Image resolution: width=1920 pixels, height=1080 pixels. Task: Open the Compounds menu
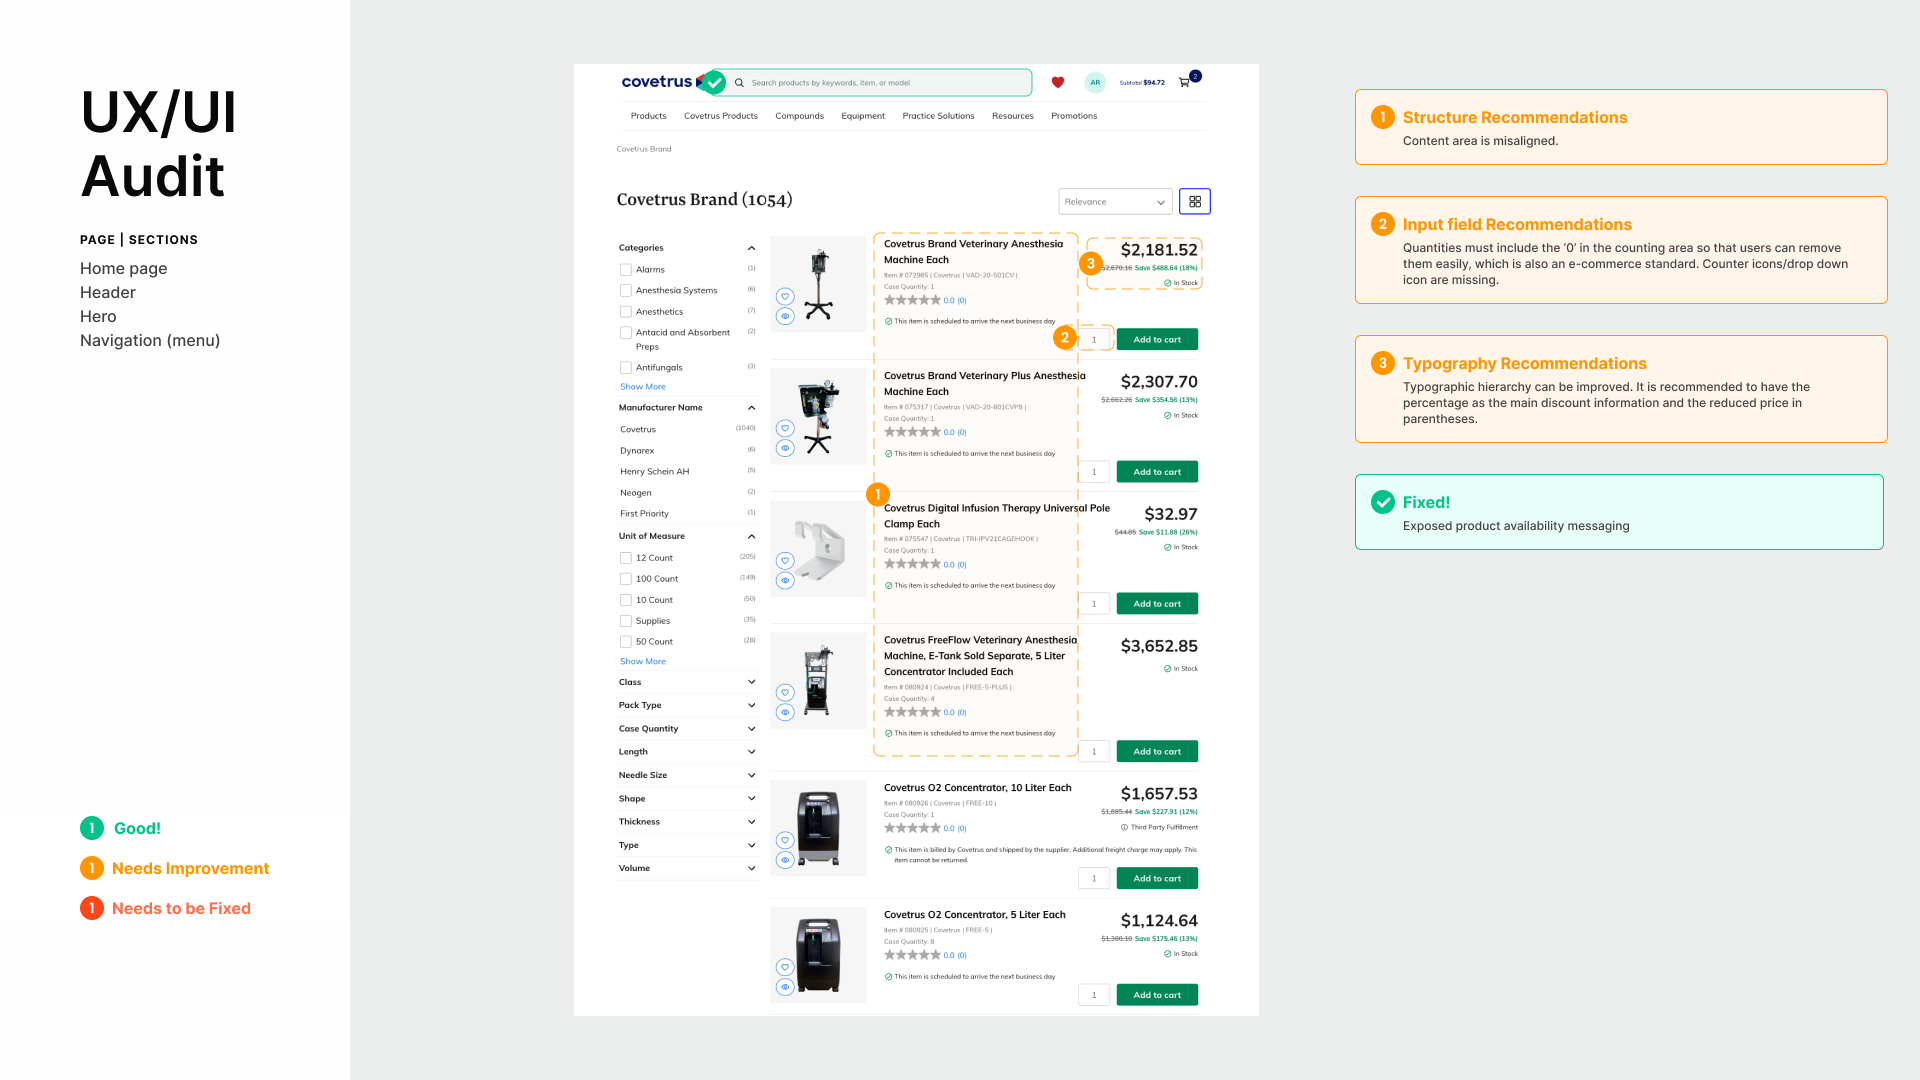(x=800, y=116)
